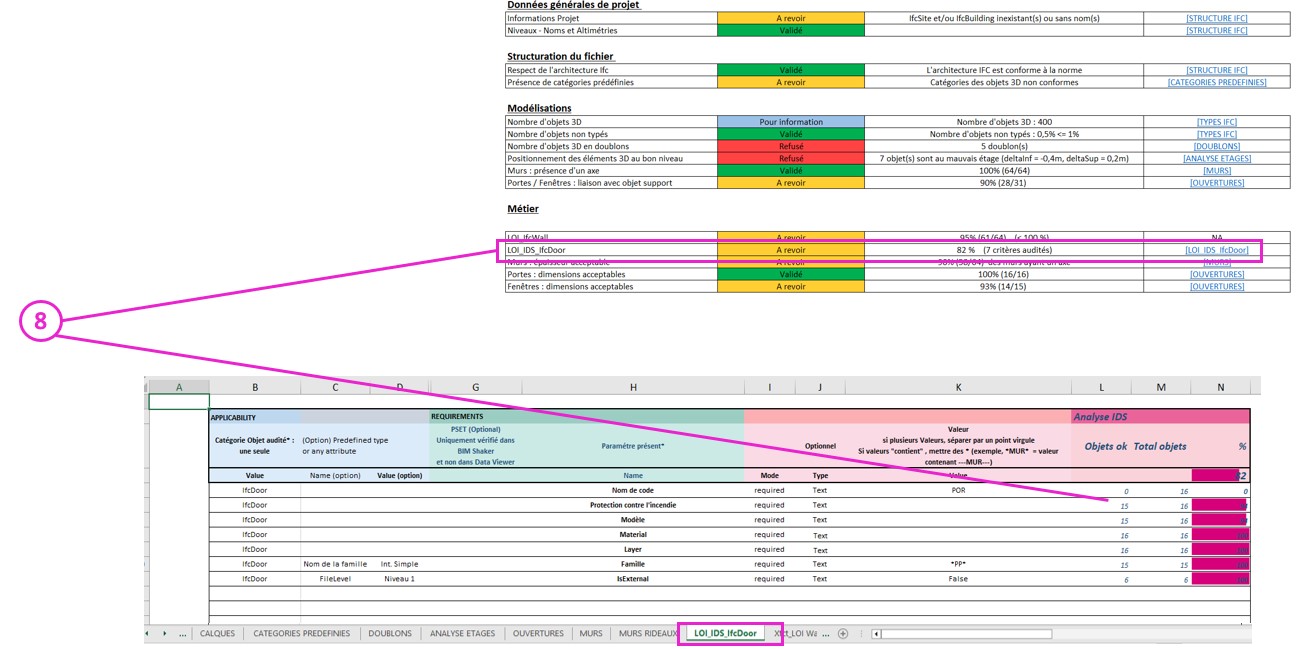
Task: Click the circled number 8 annotation marker
Action: [40, 322]
